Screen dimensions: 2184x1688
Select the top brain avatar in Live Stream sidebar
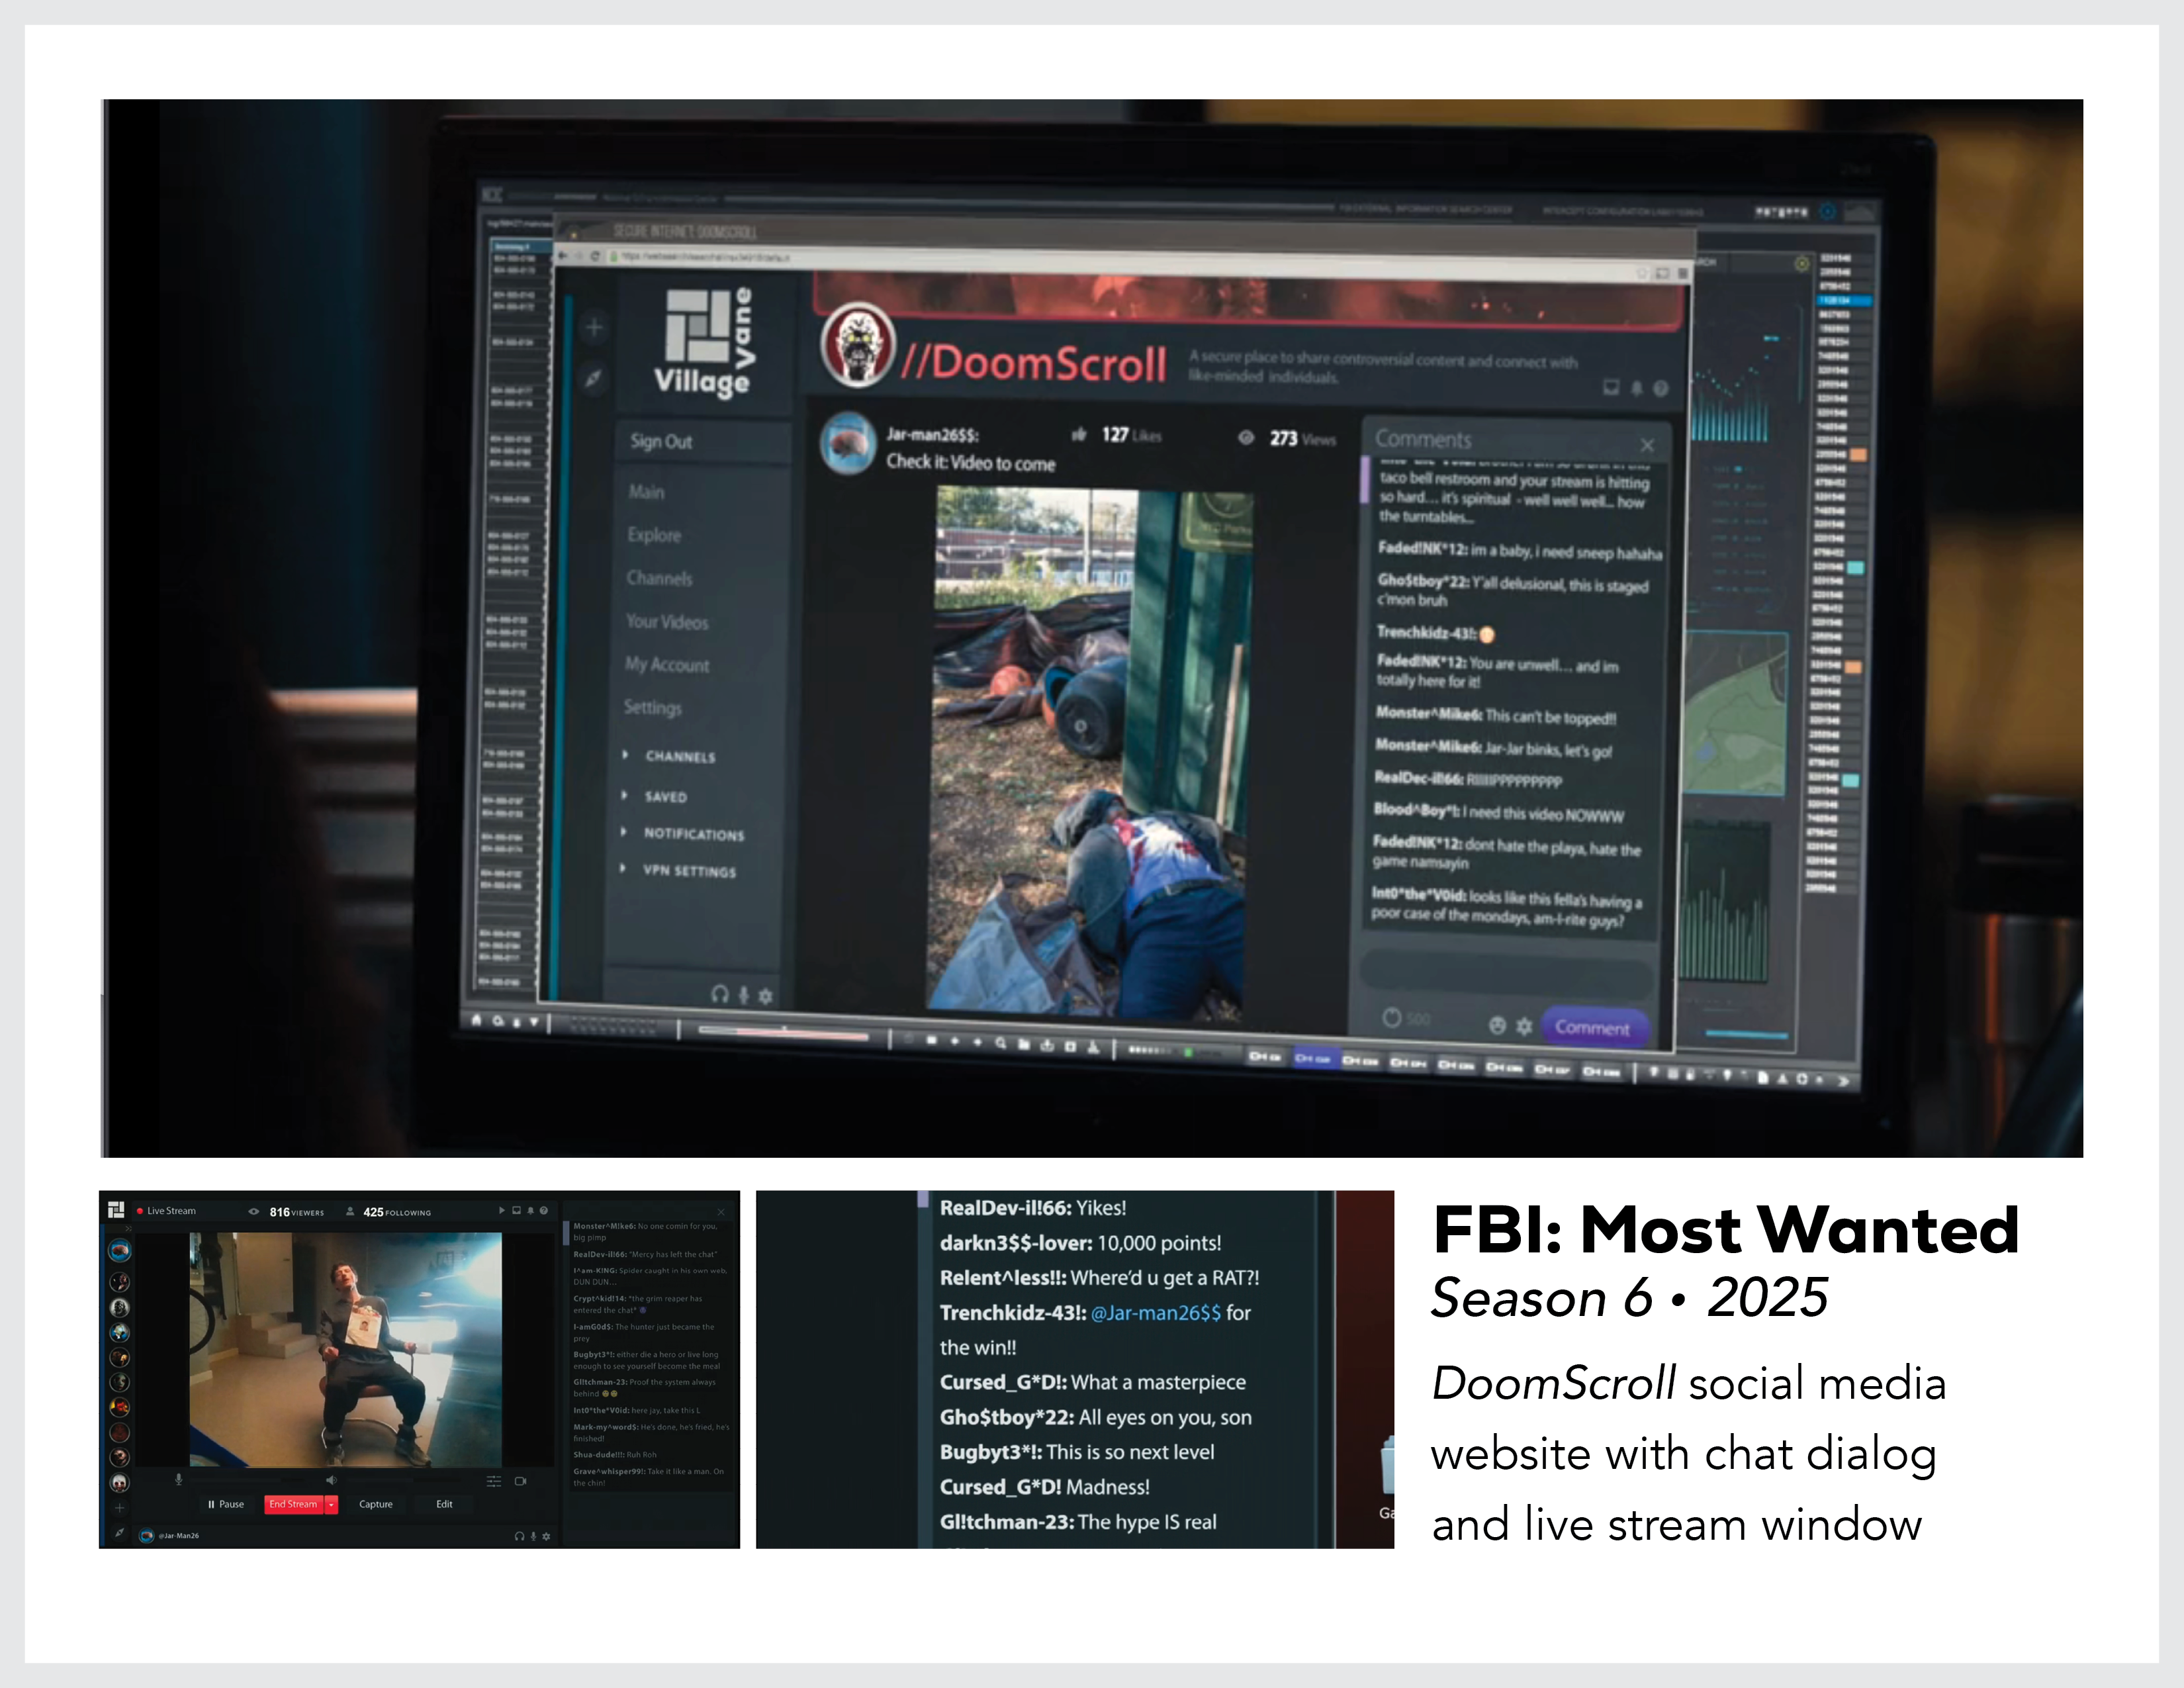point(120,1251)
